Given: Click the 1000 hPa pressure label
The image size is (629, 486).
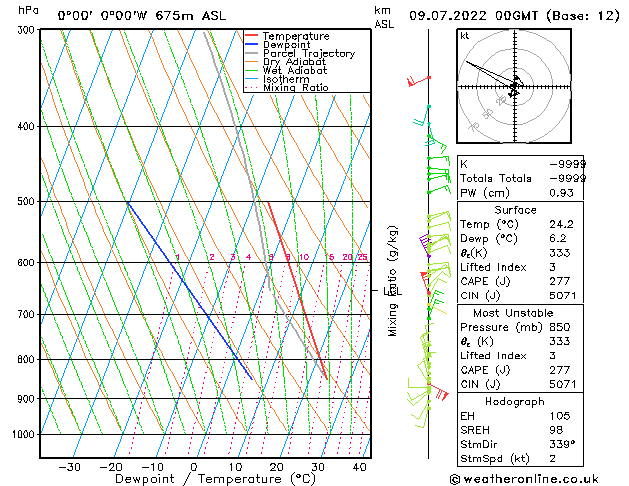Looking at the screenshot, I should coord(26,434).
